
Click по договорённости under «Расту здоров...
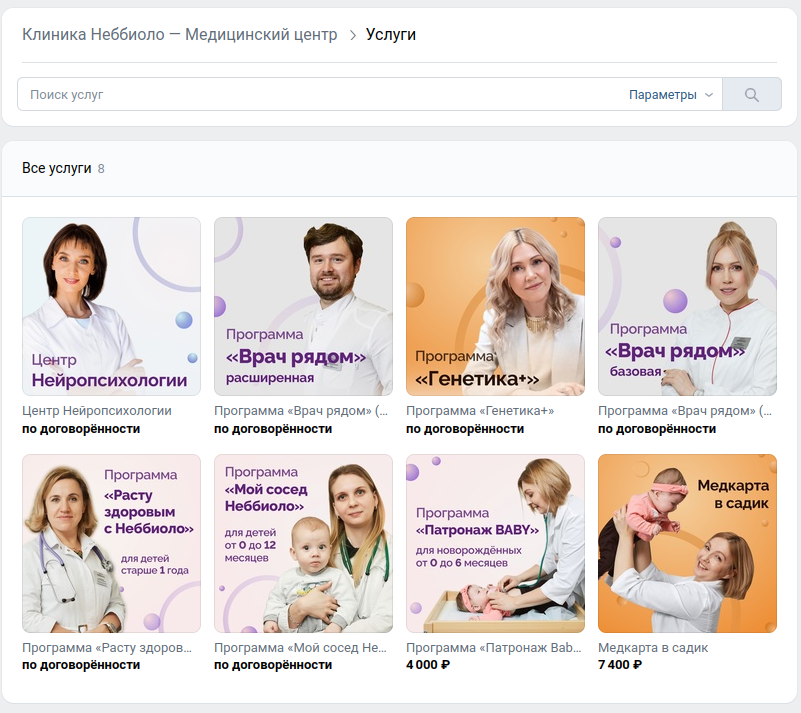pos(81,664)
